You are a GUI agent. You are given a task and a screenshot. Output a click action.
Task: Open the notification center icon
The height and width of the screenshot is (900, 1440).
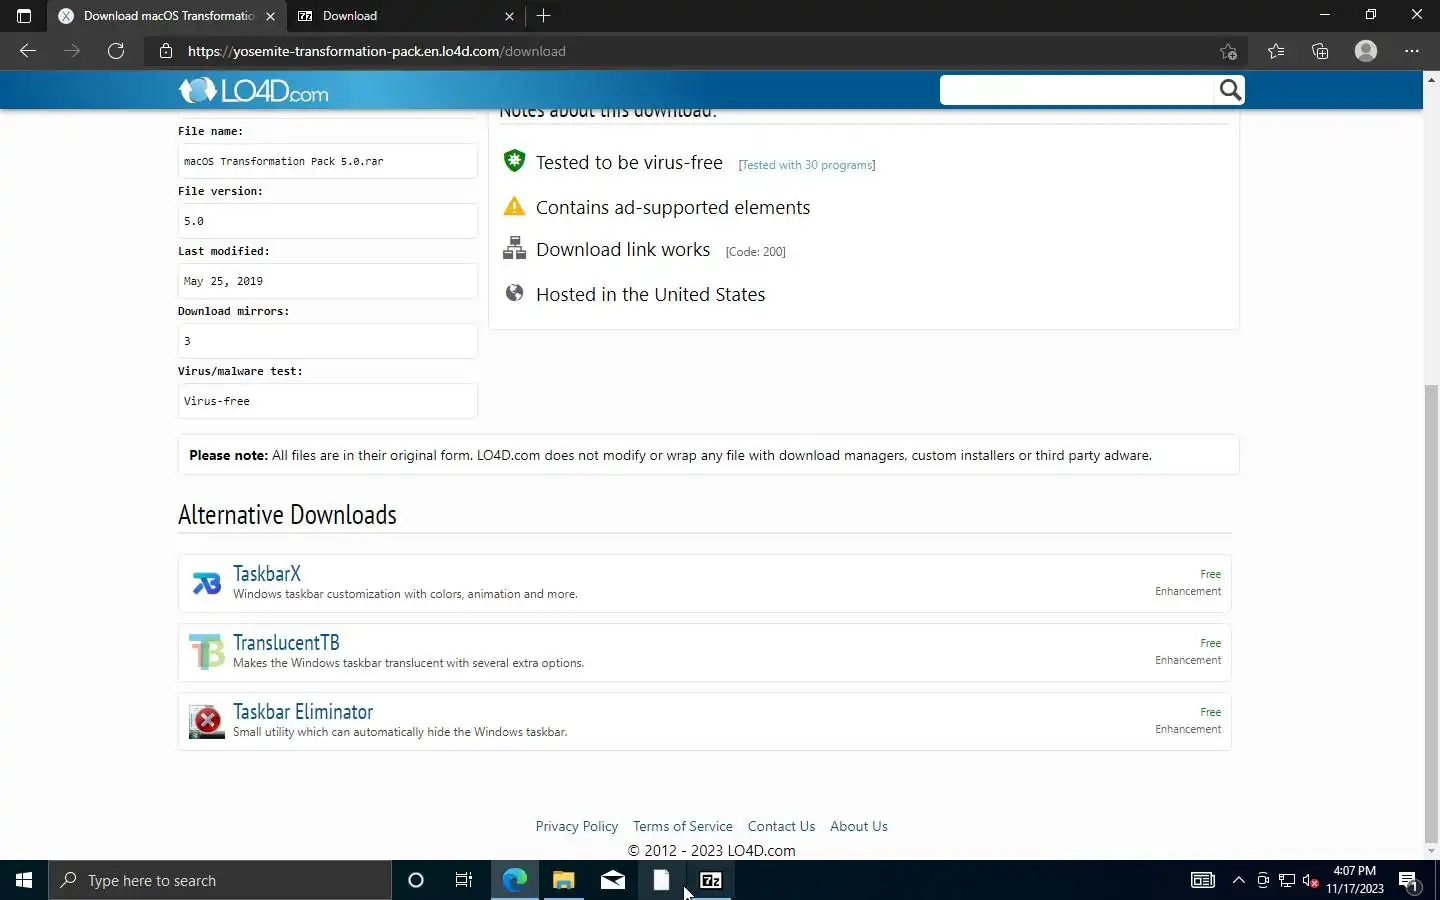coord(1409,880)
